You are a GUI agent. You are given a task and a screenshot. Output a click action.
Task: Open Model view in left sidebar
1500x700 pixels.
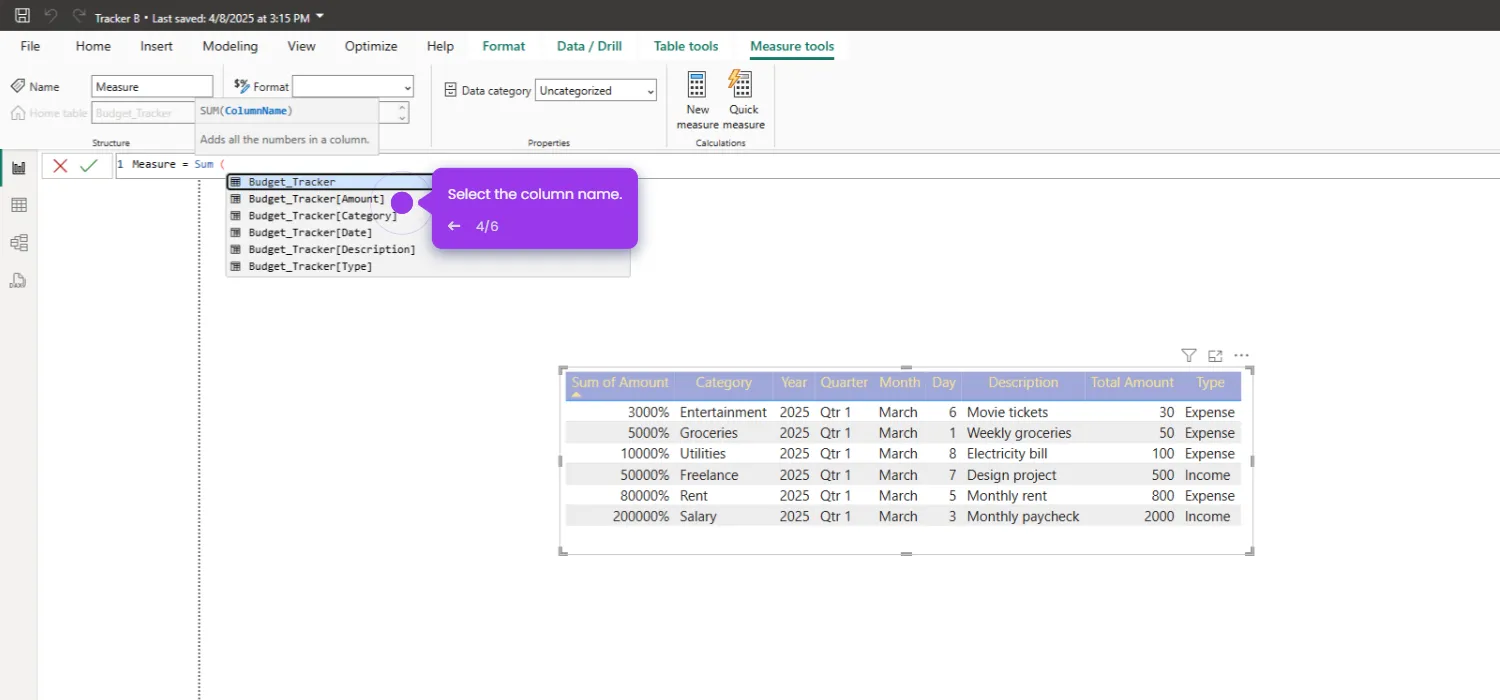pos(18,243)
